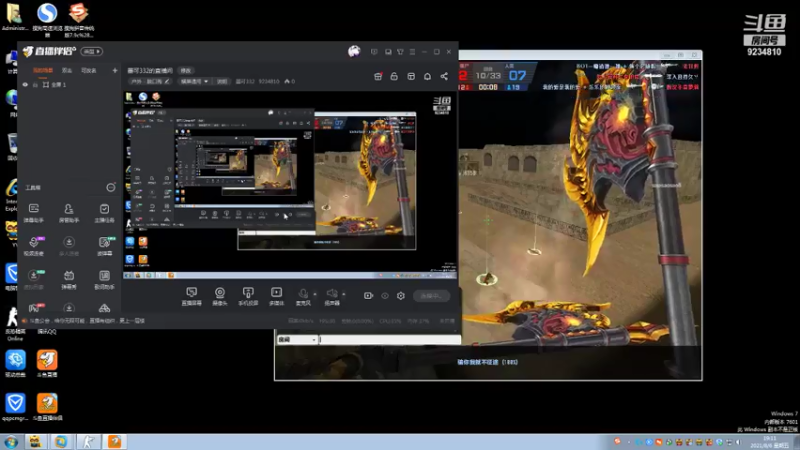Open the stream mode dropdown
The image size is (800, 450).
click(194, 82)
